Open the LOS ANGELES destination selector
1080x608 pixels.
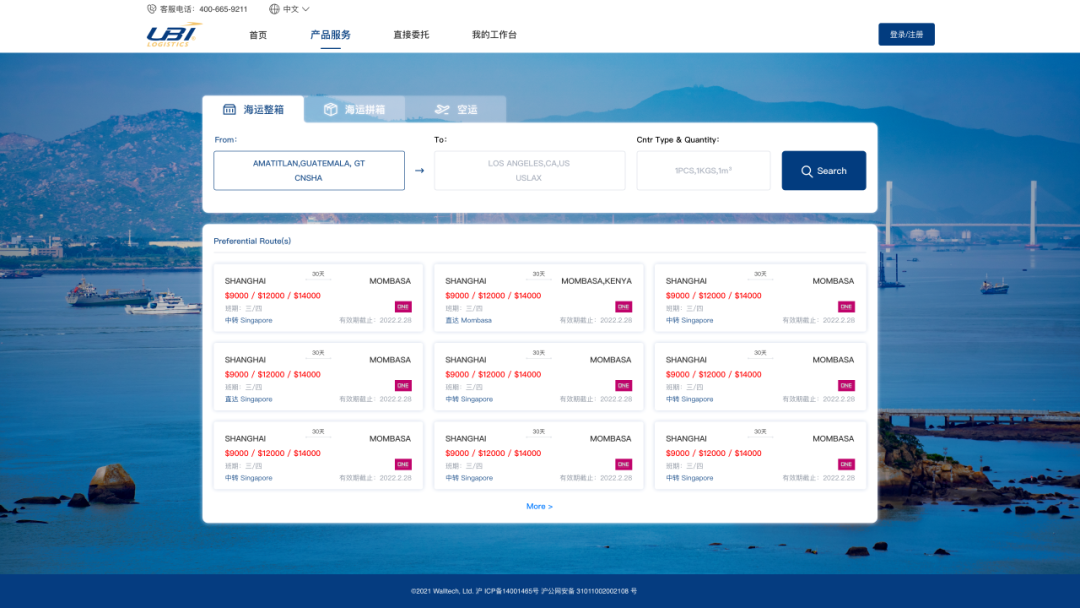point(529,170)
